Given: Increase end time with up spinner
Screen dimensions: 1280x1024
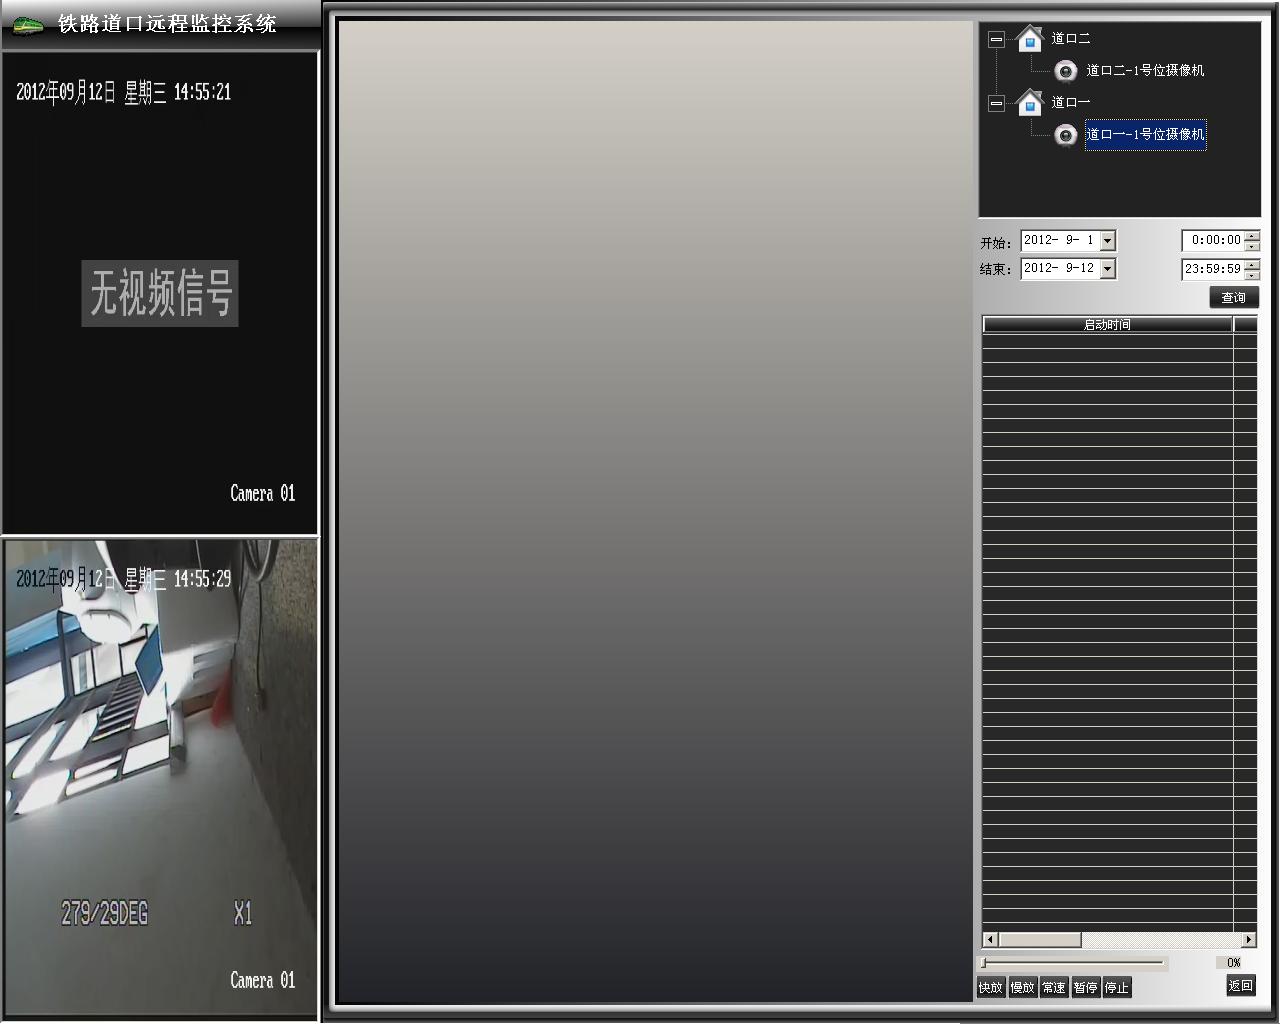Looking at the screenshot, I should pyautogui.click(x=1252, y=264).
